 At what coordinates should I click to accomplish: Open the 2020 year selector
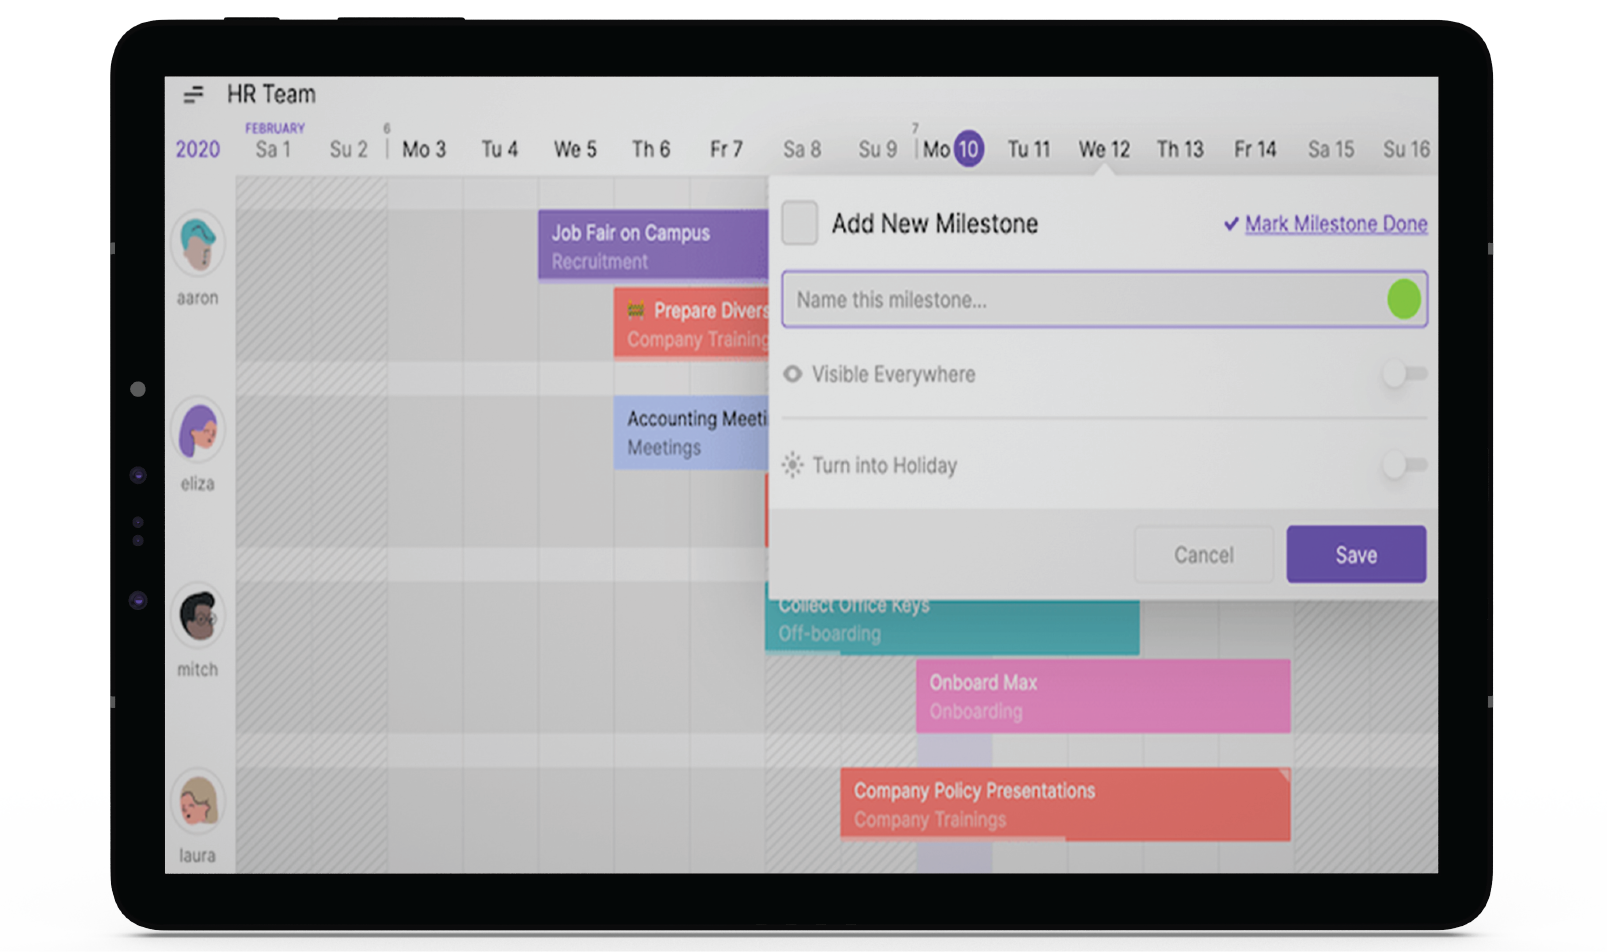[198, 150]
